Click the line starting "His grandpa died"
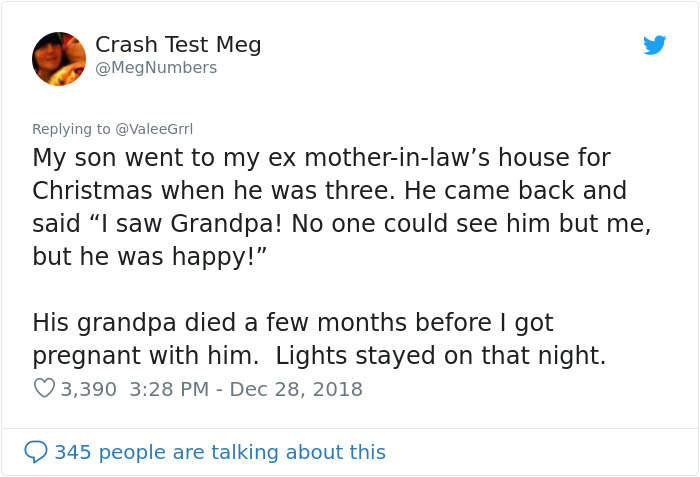Viewport: 700px width, 477px height. coord(292,323)
